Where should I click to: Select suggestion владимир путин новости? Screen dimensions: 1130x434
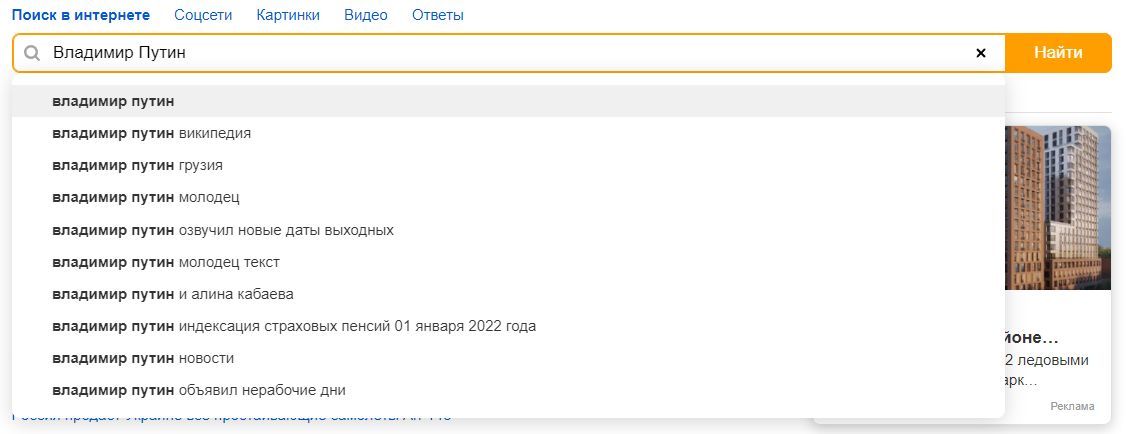[143, 358]
